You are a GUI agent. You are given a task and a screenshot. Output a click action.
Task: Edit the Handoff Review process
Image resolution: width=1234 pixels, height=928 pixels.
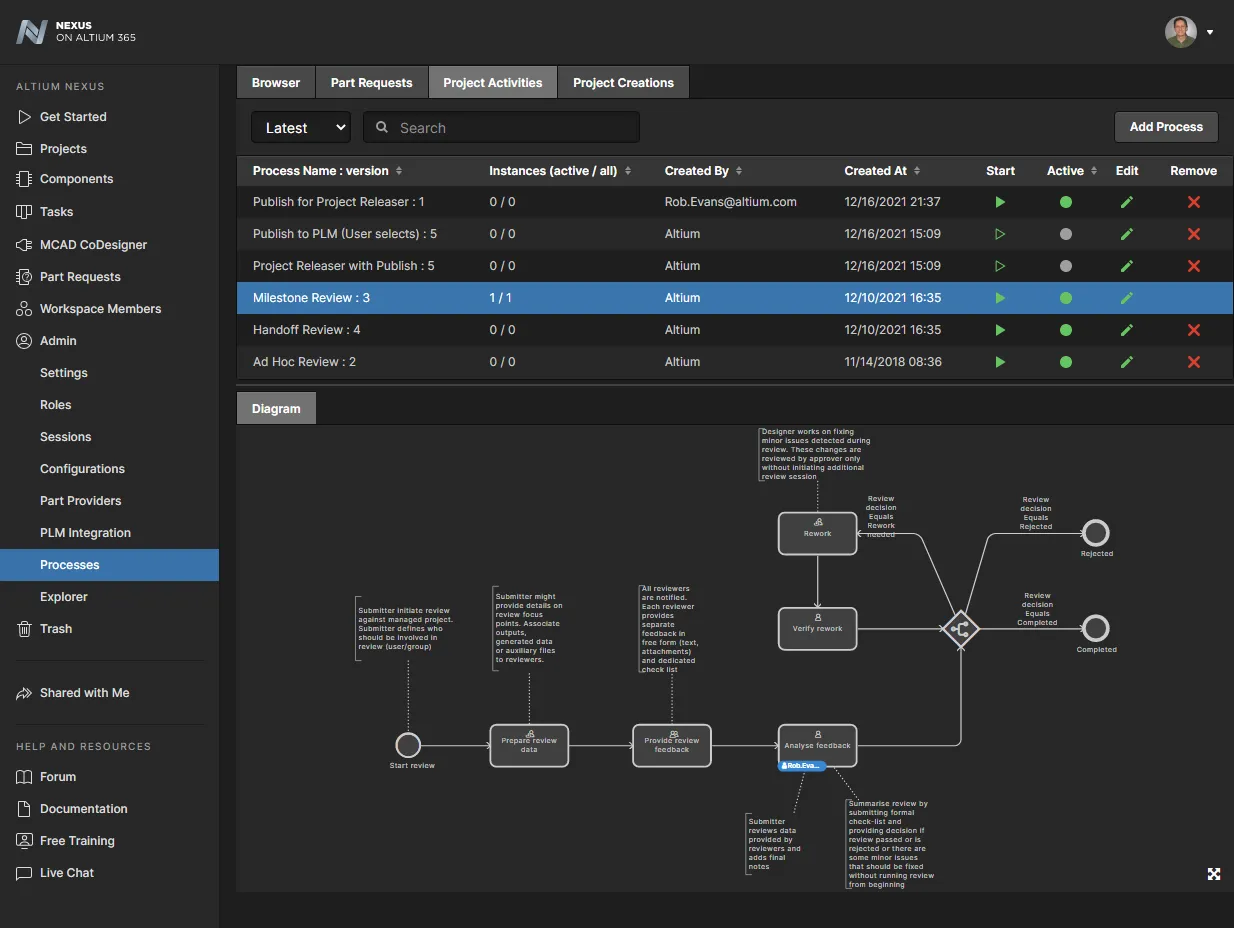click(1127, 329)
